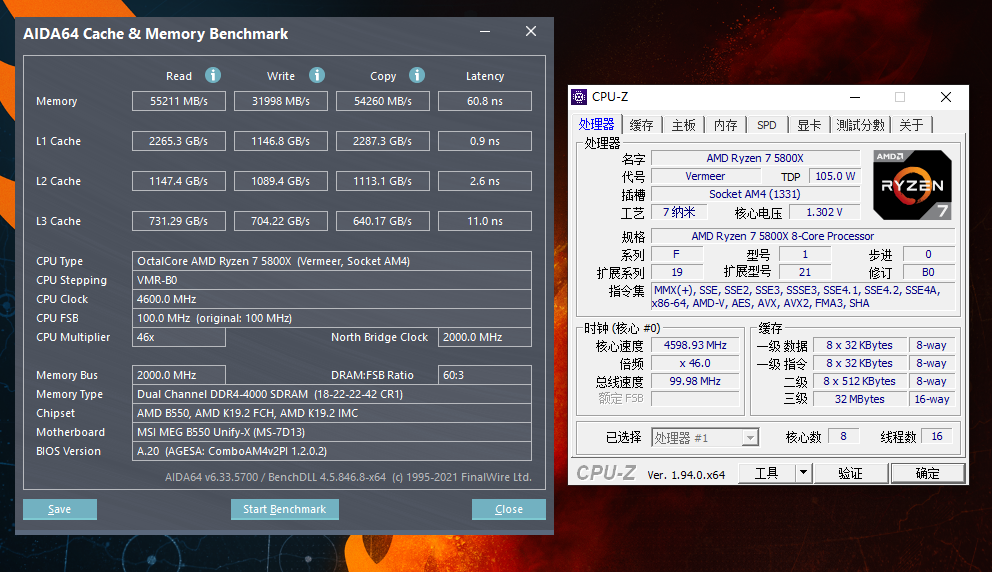Viewport: 992px width, 572px height.
Task: Click the CPU Type field in AIDA64
Action: [332, 261]
